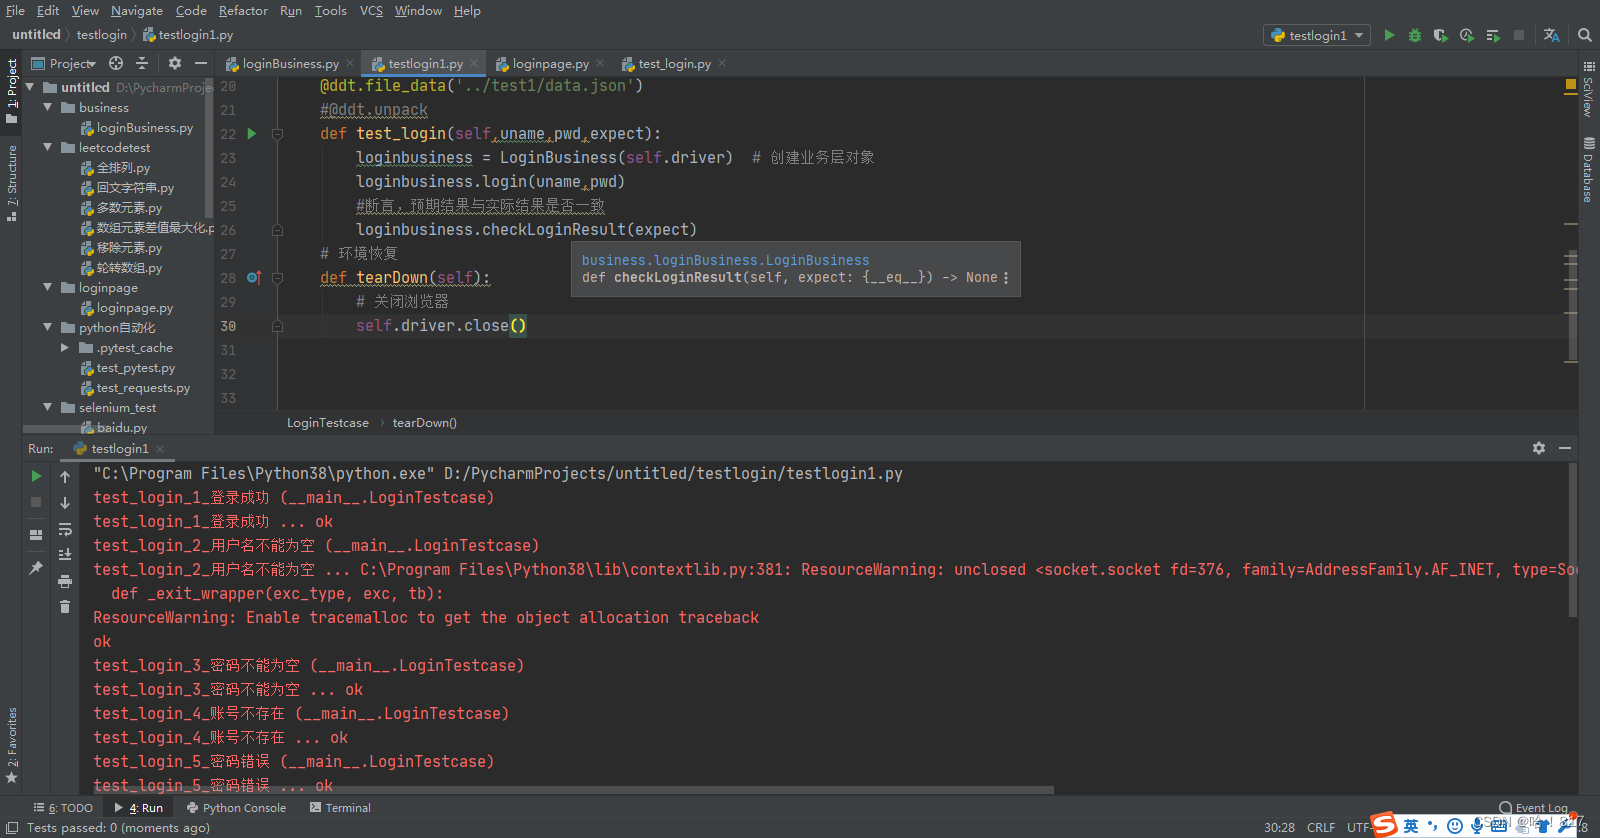Open loginBusiness.py in the project tree
The height and width of the screenshot is (838, 1600).
tap(136, 128)
